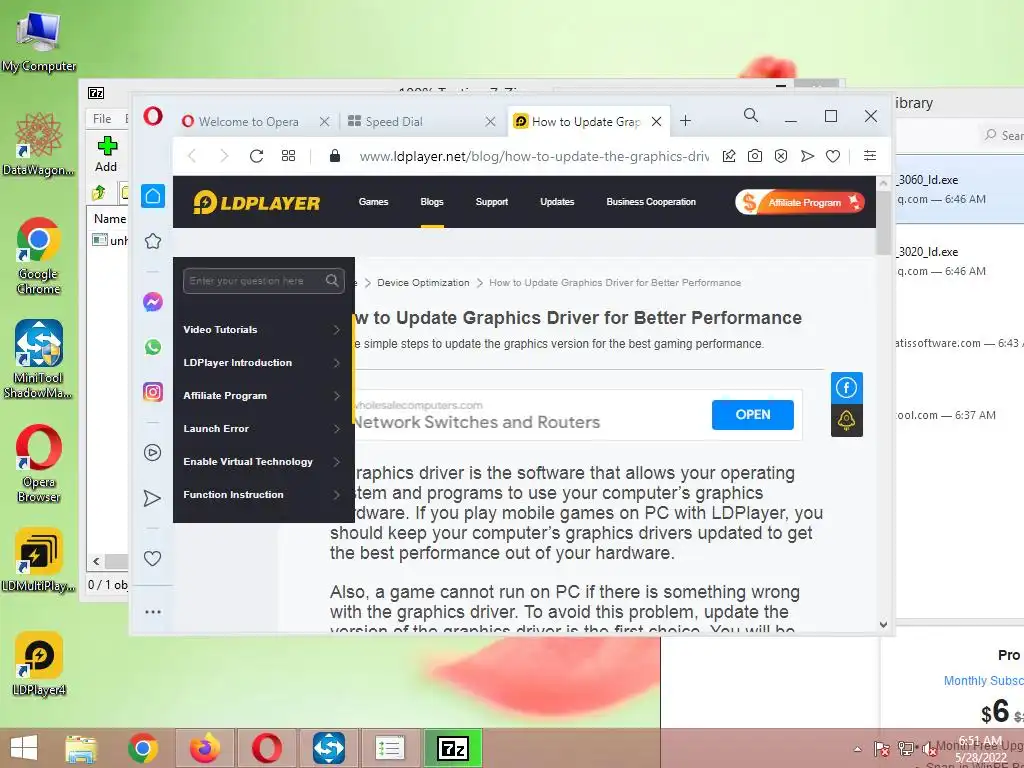Go forward to the next page
Viewport: 1024px width, 768px height.
[x=224, y=156]
